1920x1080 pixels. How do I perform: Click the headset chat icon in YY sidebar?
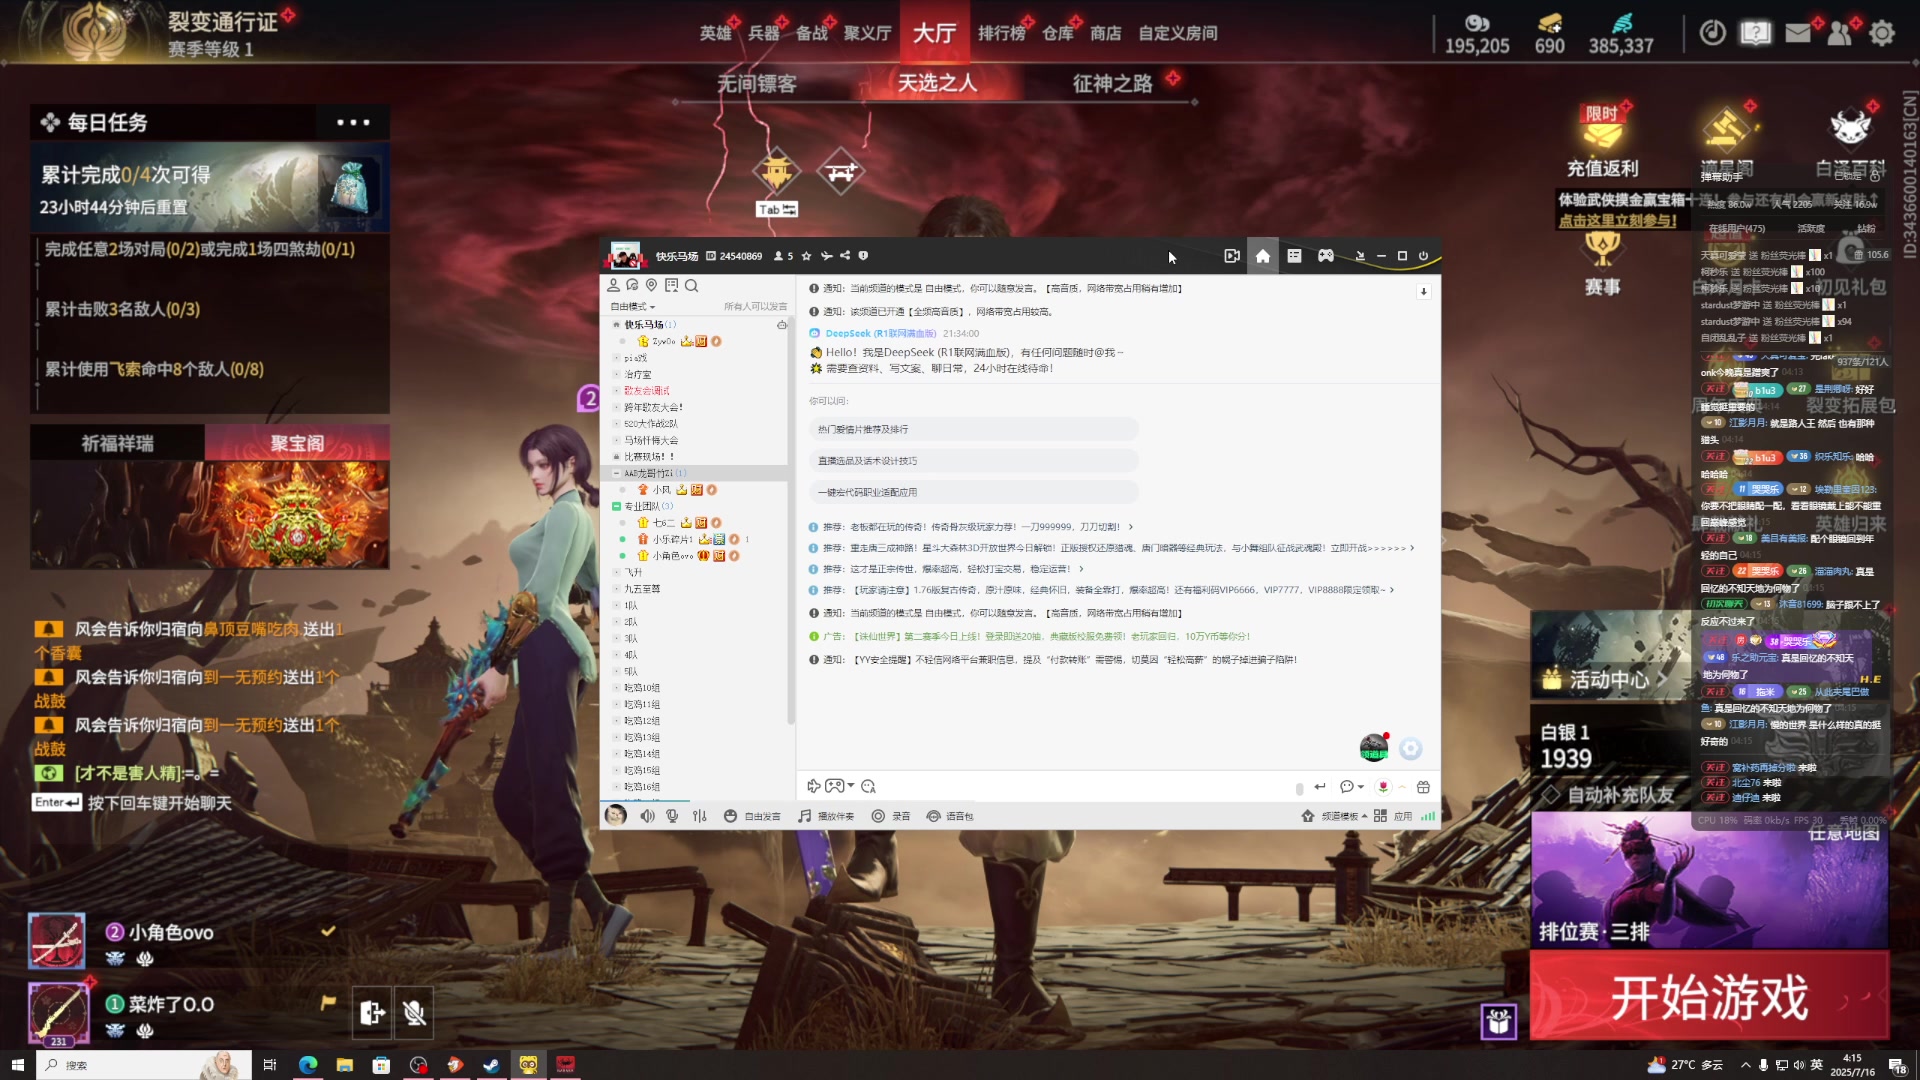click(632, 285)
